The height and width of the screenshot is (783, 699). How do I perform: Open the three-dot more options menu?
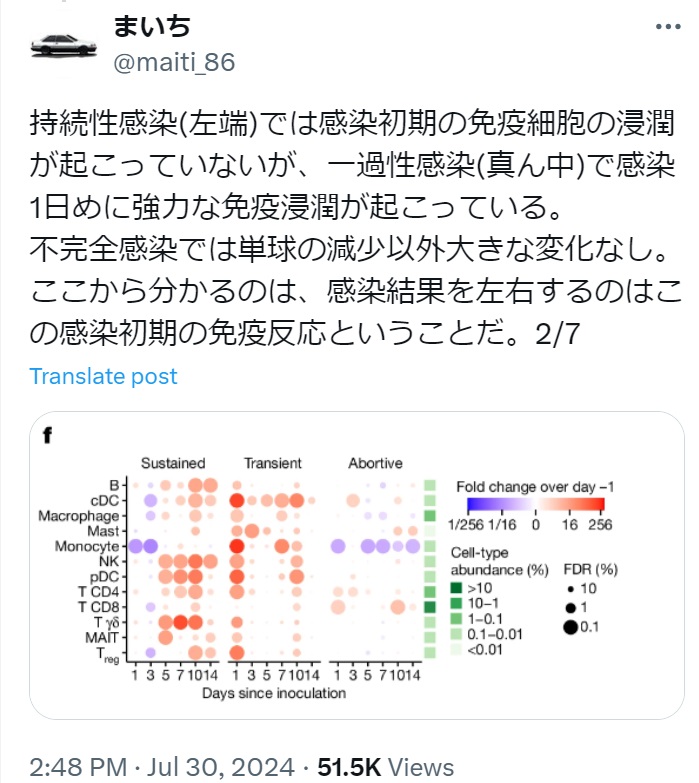[x=662, y=27]
